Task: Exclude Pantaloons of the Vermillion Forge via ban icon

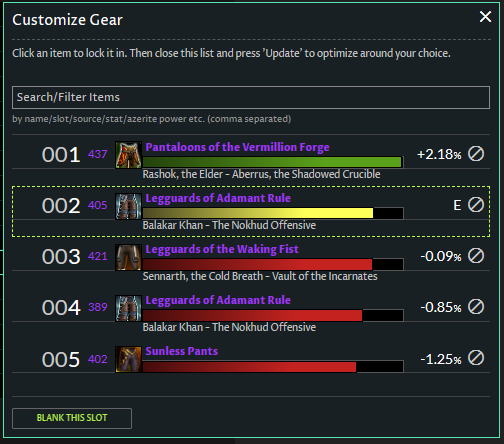Action: (x=476, y=154)
